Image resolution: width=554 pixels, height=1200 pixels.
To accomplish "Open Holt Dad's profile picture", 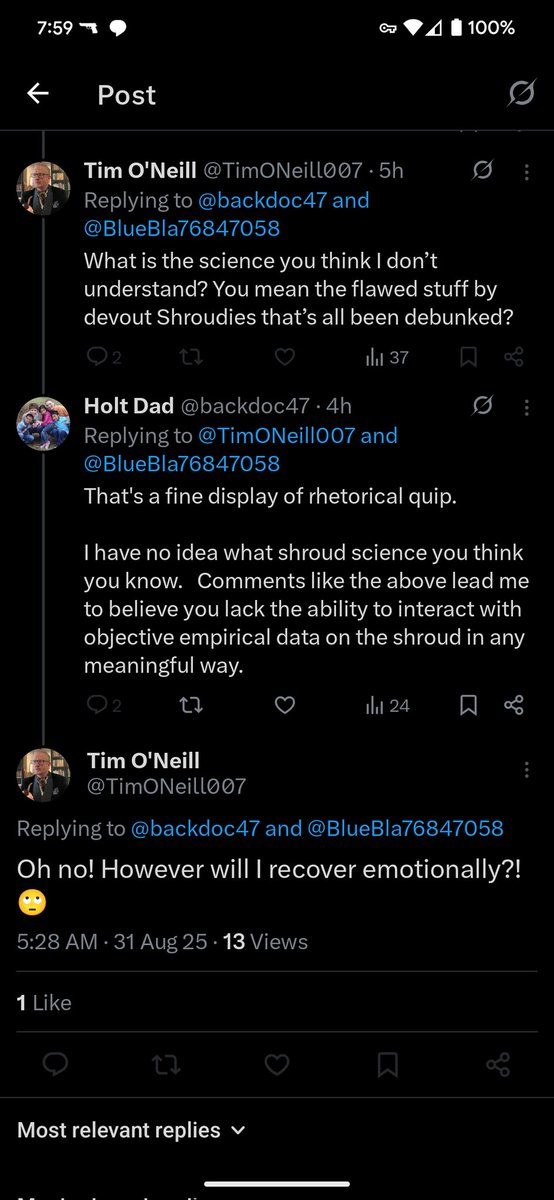I will 43,424.
